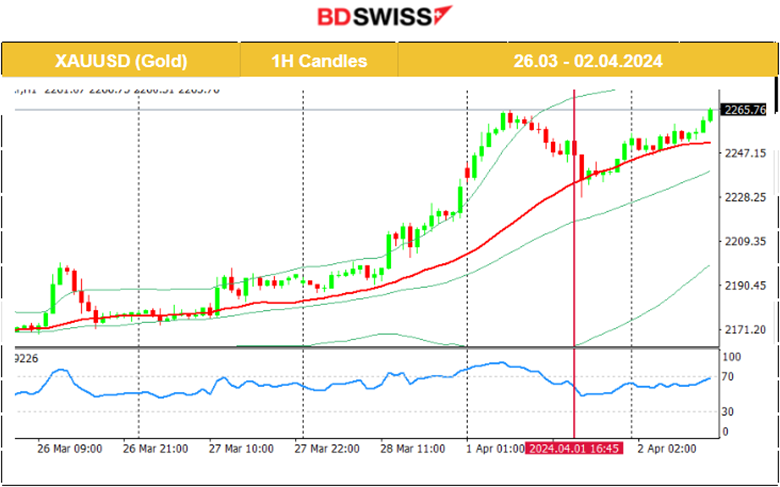Click the 27 Mar 22:00 time label
The image size is (780, 487).
click(x=327, y=450)
